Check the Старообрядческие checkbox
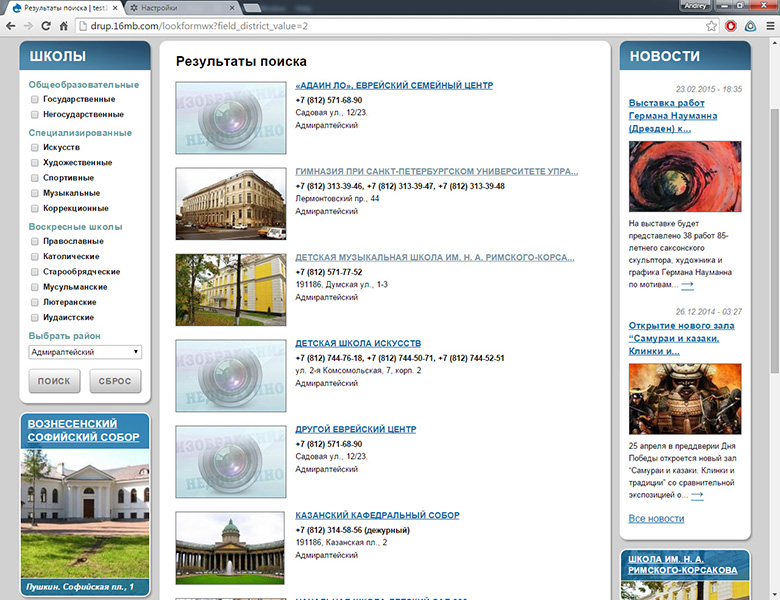This screenshot has width=780, height=600. click(x=34, y=272)
